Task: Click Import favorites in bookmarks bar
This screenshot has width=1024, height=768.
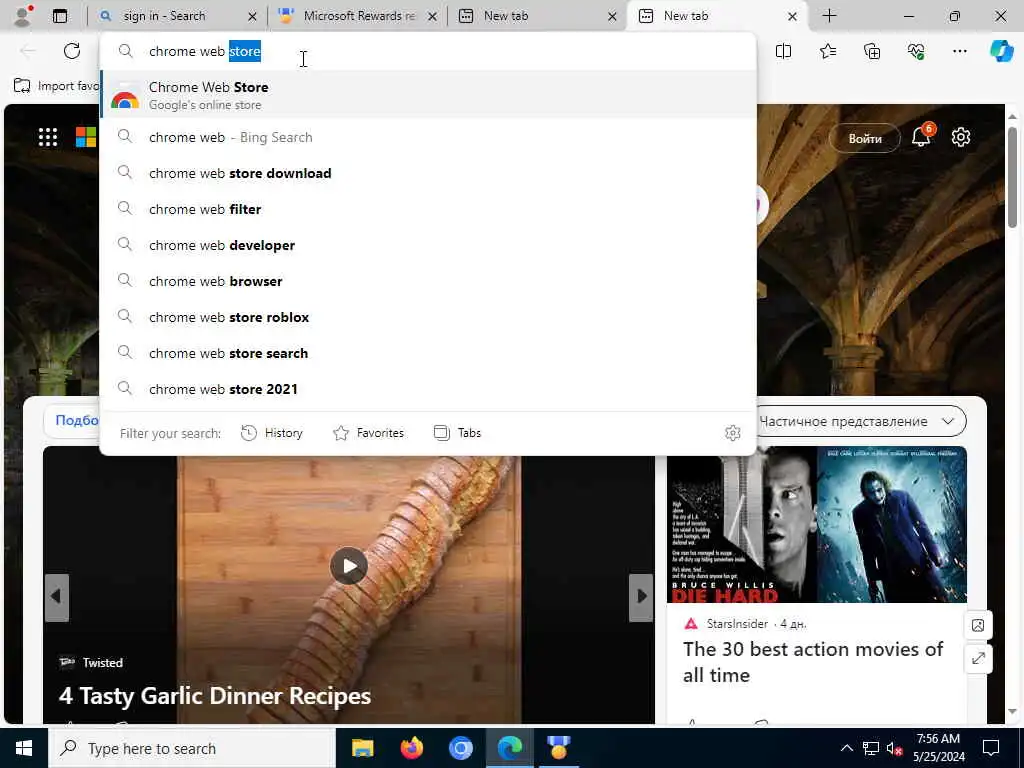Action: (x=56, y=86)
